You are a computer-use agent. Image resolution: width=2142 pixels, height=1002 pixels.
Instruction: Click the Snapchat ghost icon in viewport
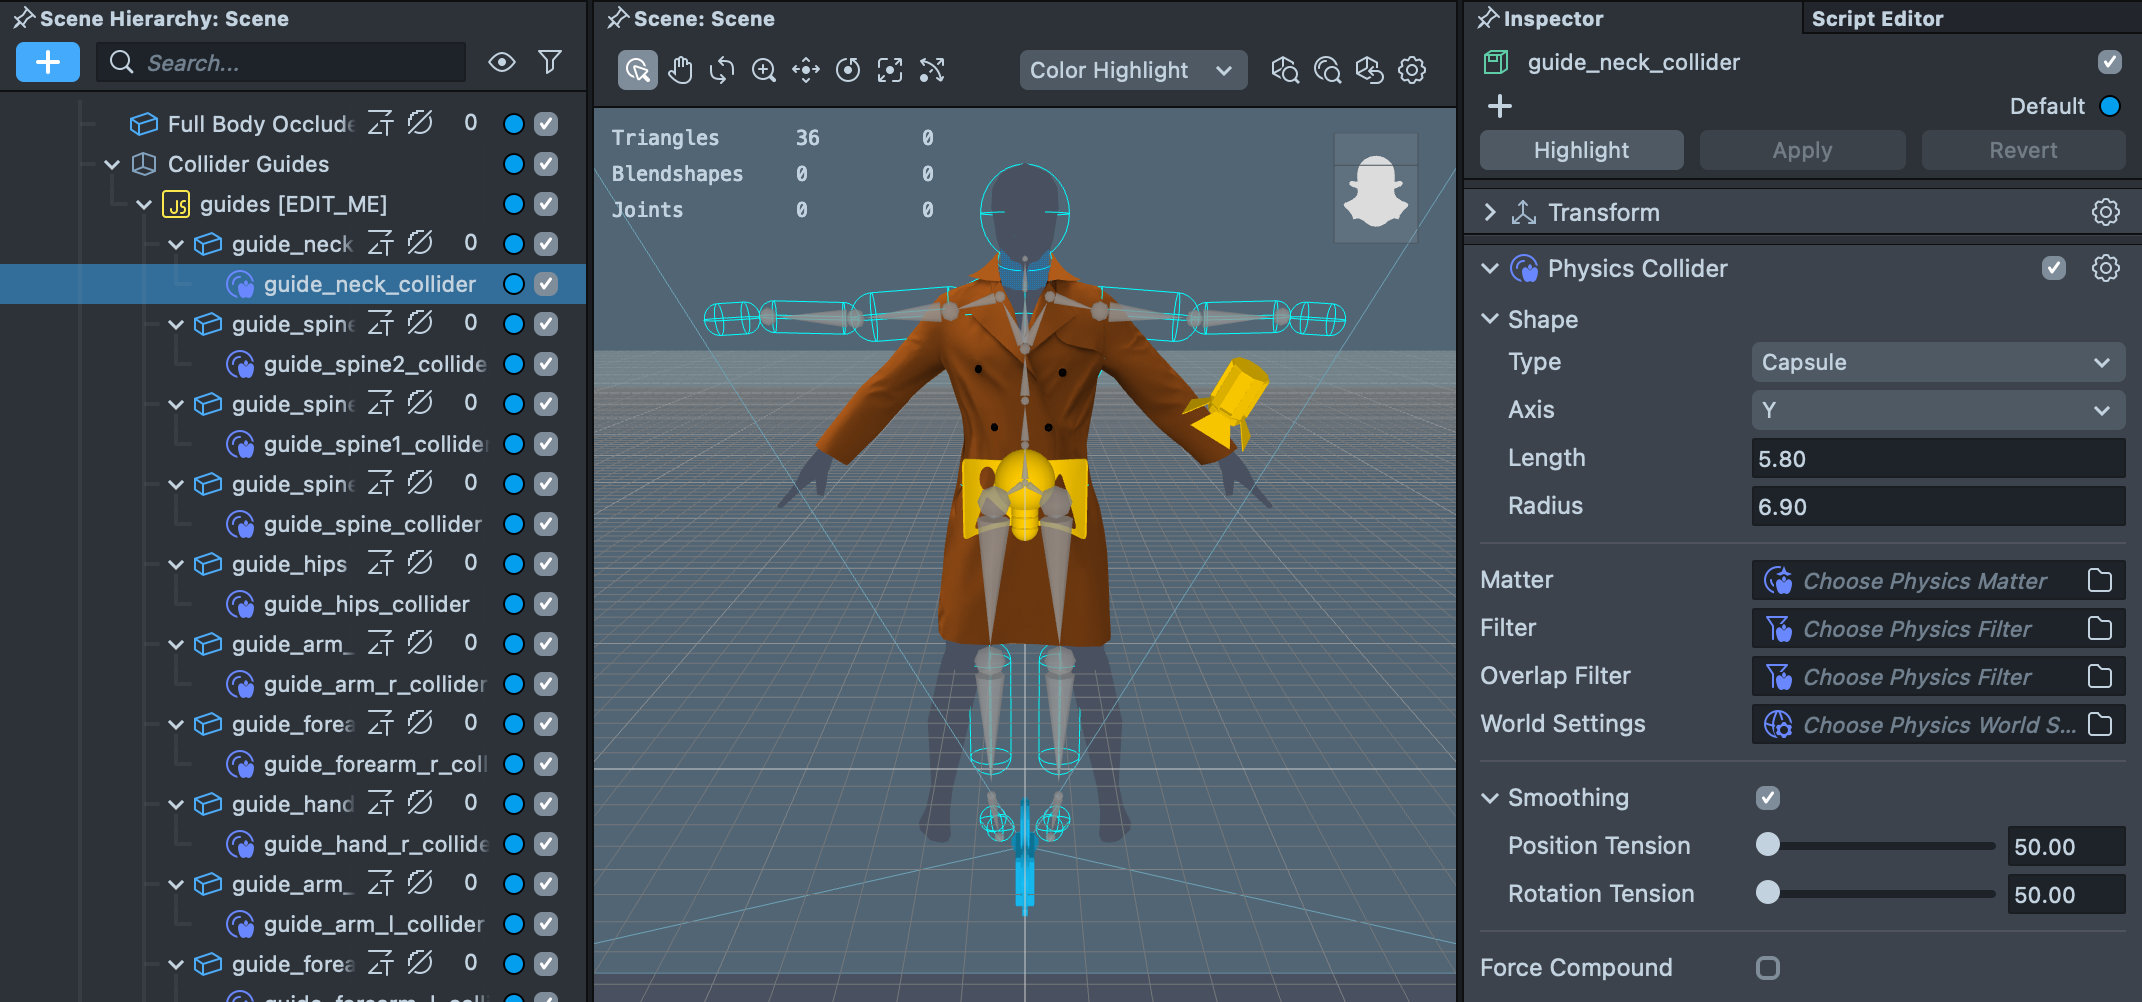(1375, 190)
